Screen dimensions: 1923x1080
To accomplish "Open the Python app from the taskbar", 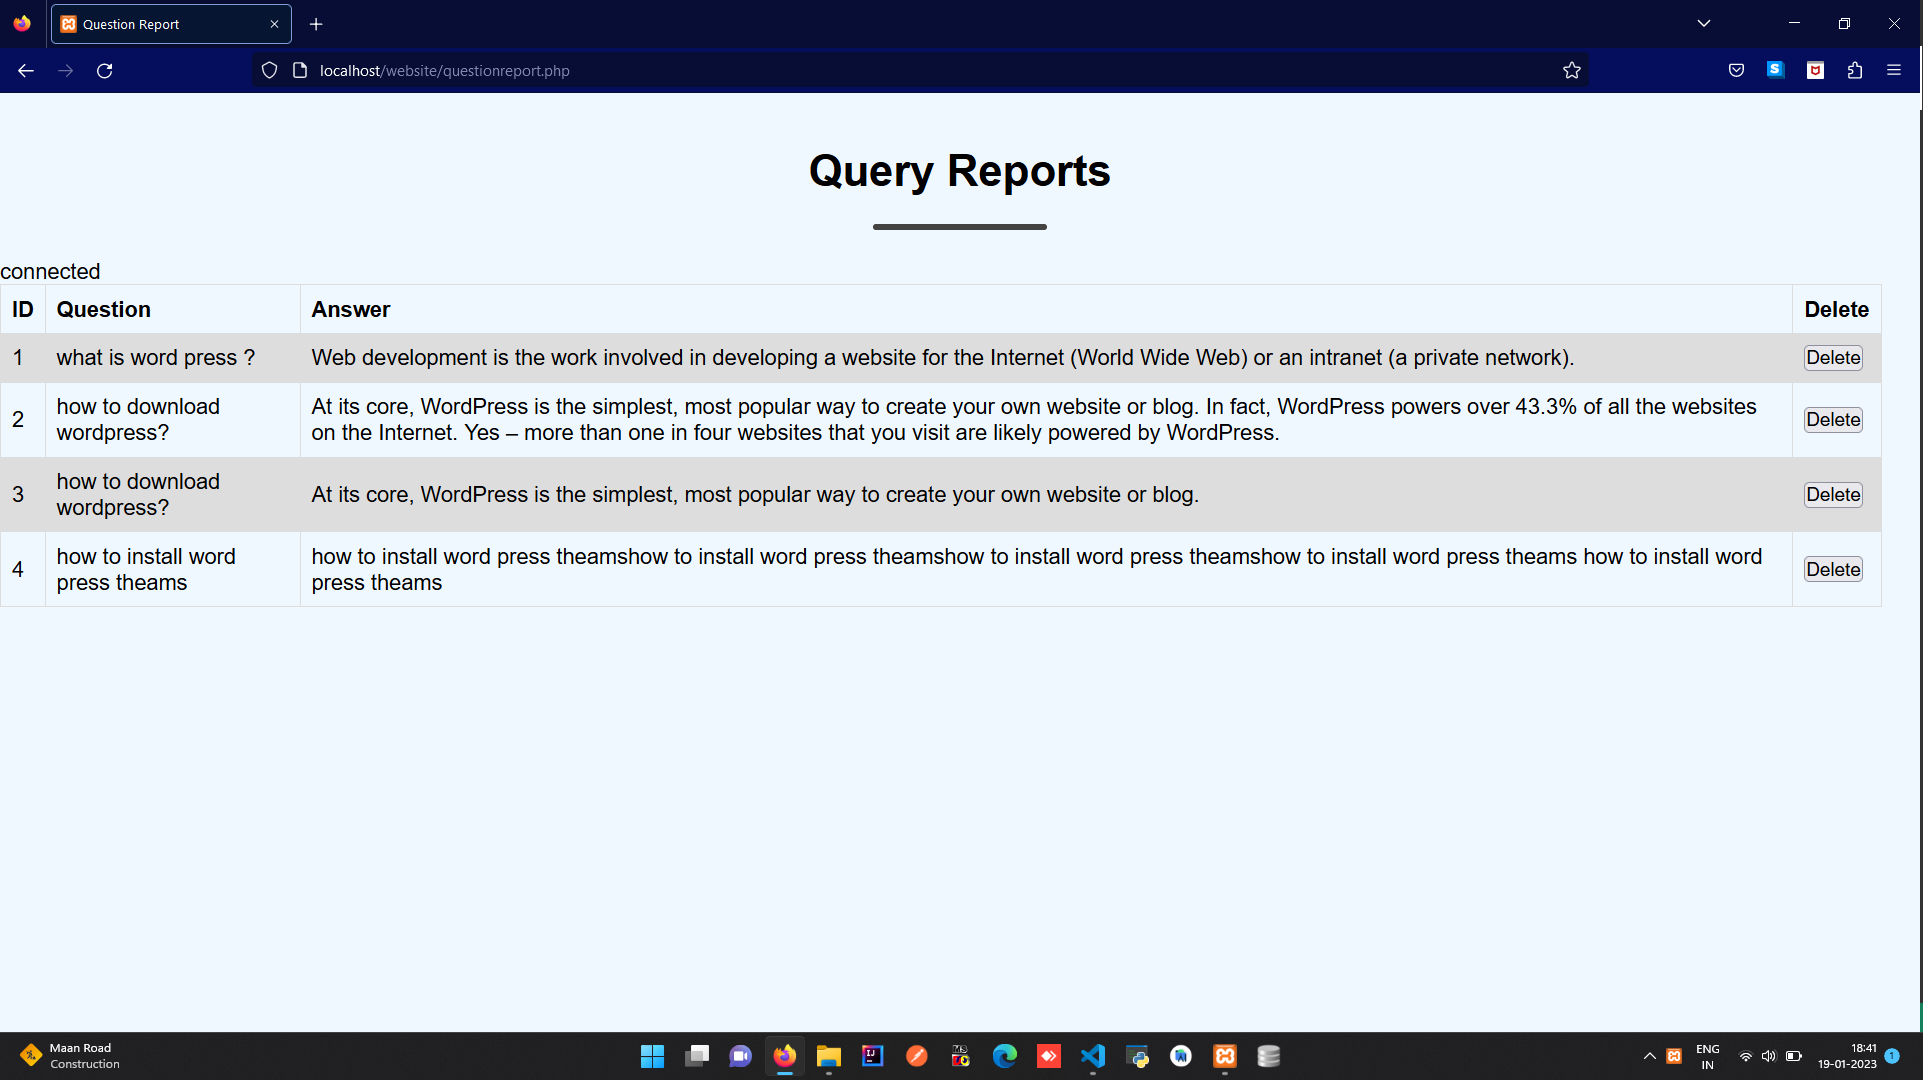I will [1137, 1057].
